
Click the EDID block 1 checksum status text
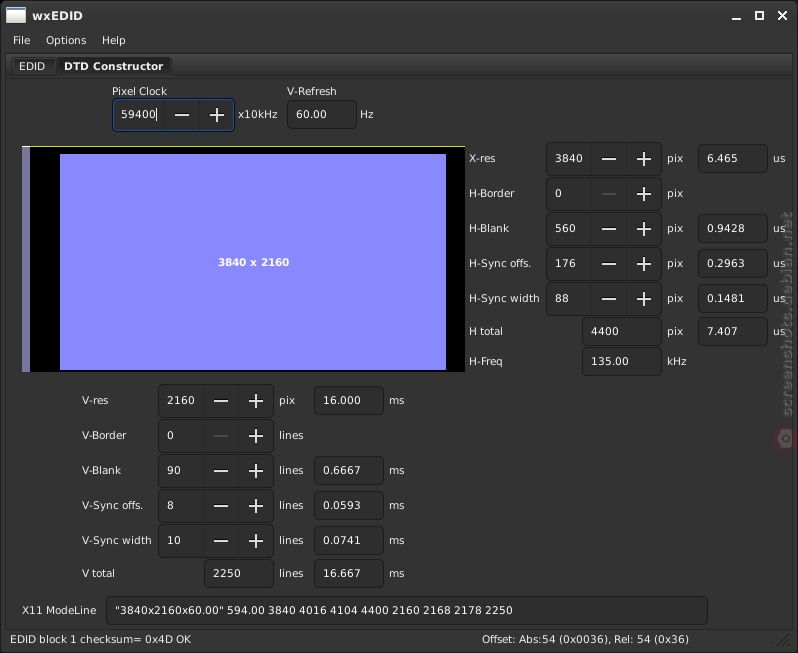click(100, 639)
